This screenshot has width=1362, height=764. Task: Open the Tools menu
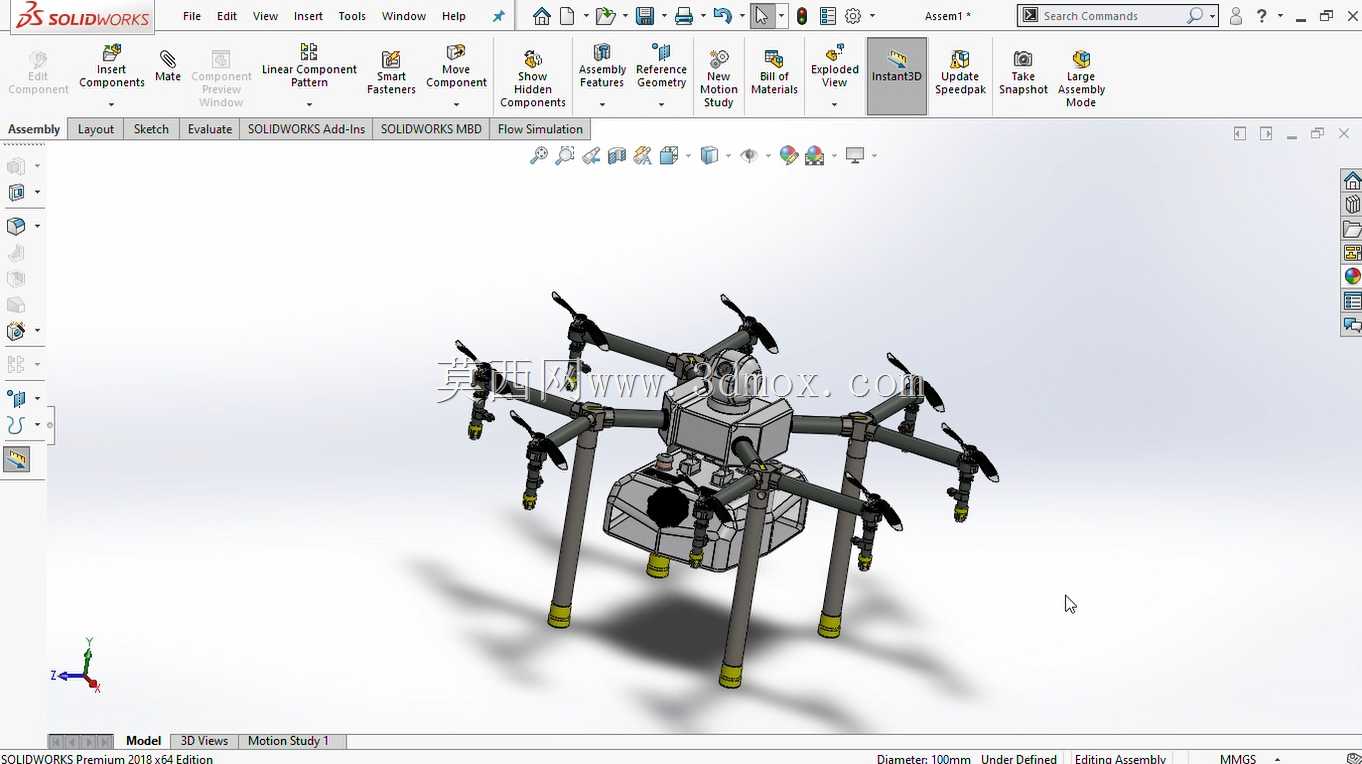pyautogui.click(x=352, y=16)
